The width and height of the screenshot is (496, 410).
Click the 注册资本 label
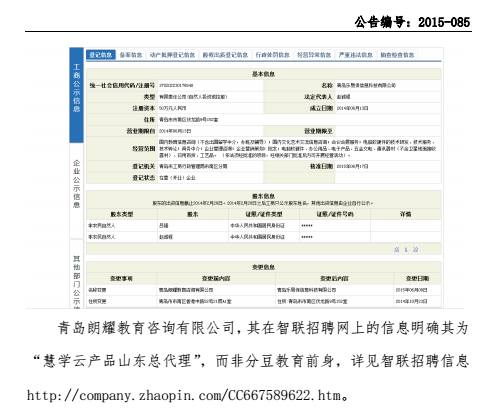click(x=144, y=108)
